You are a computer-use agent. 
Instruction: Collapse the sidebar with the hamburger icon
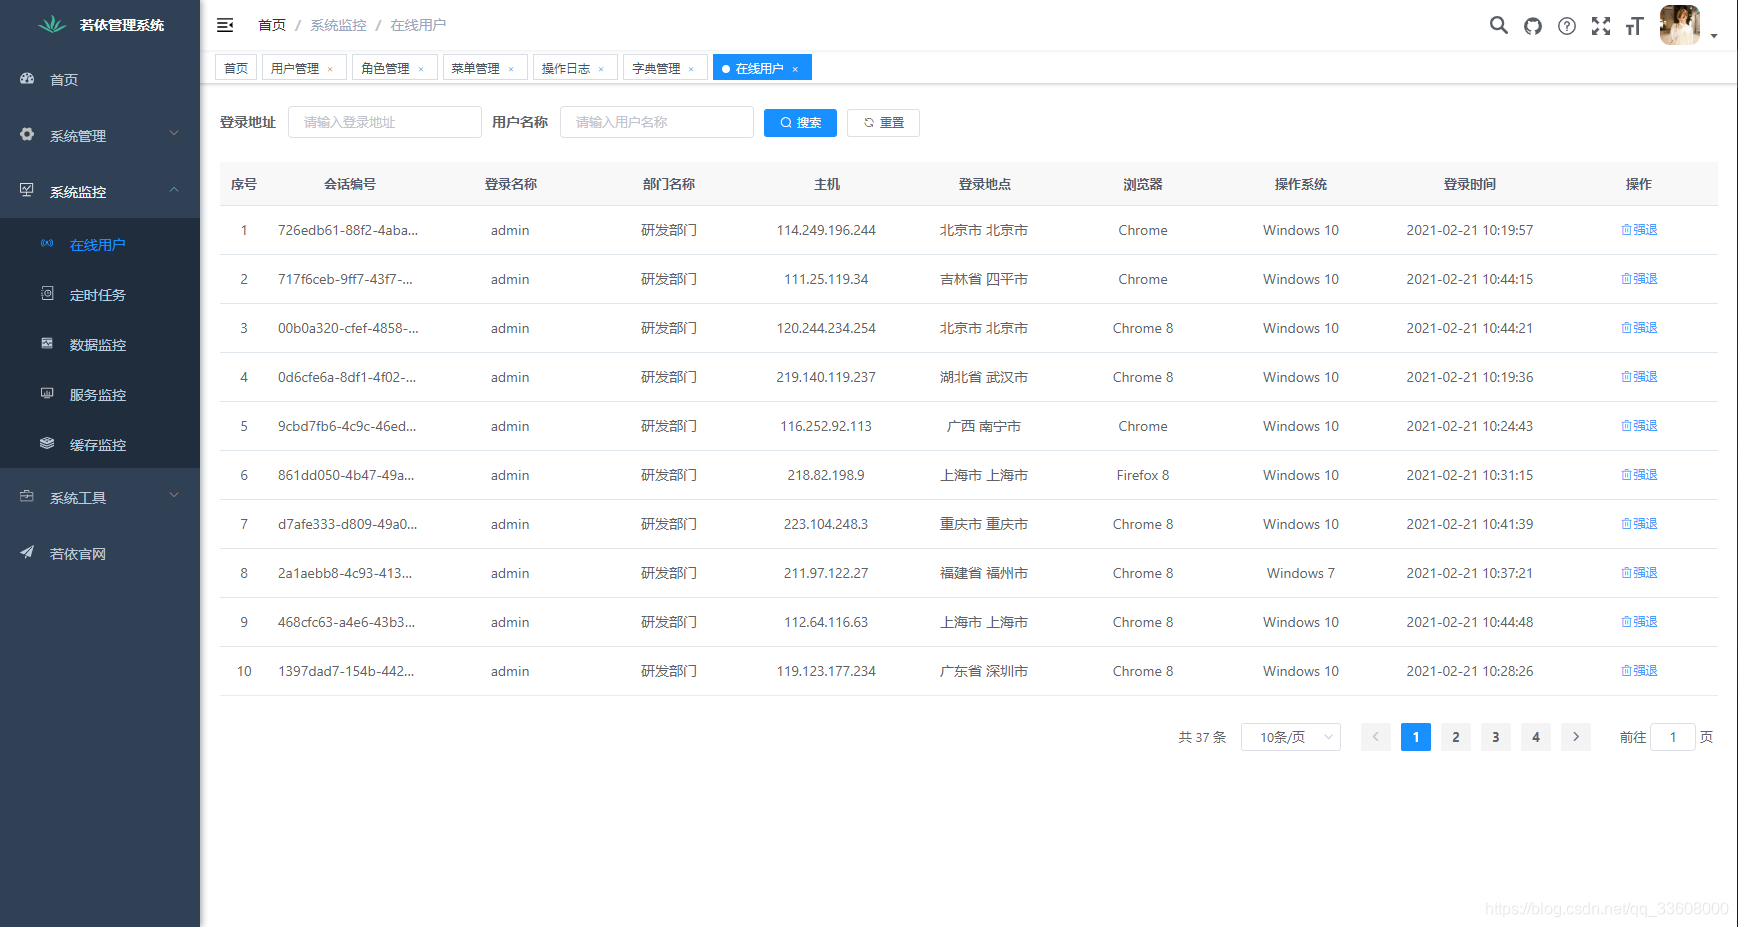point(225,25)
